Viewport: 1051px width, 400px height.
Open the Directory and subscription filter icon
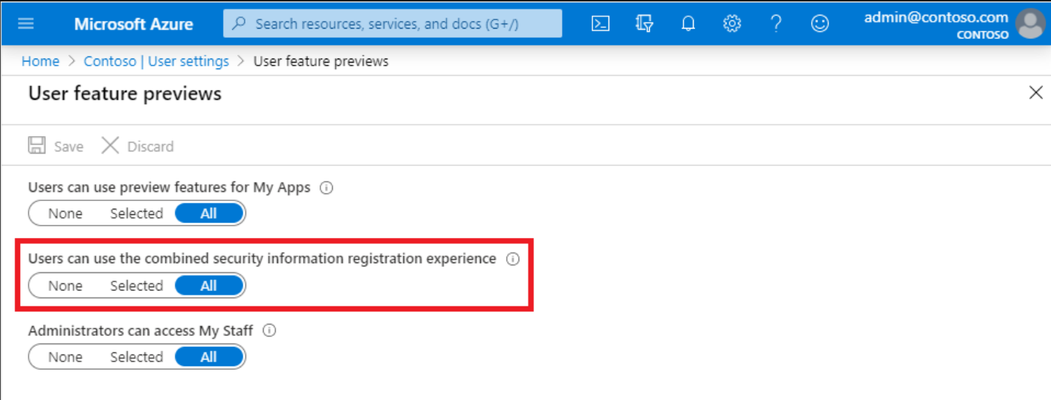point(644,24)
